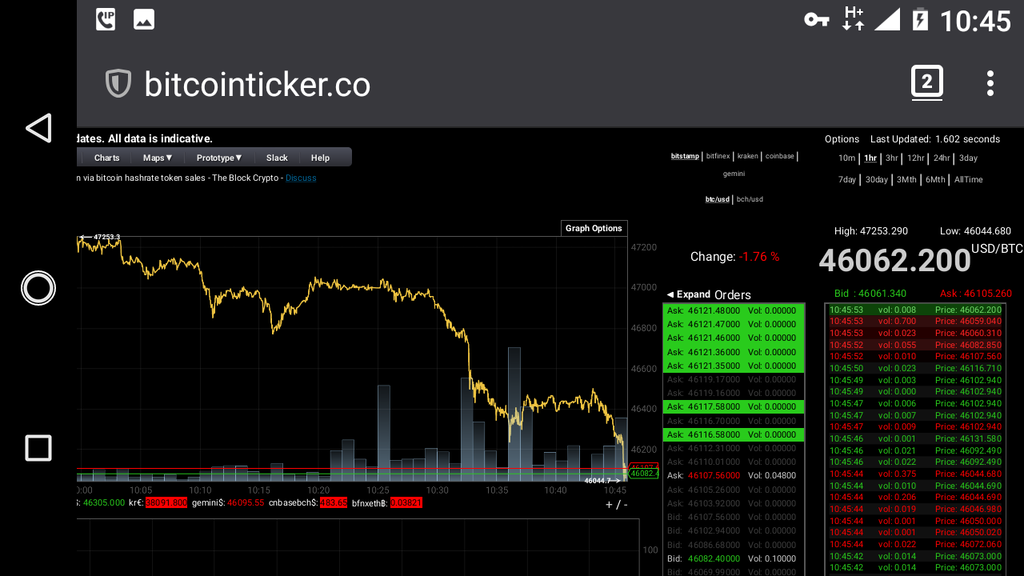
Task: Open the Charts menu item
Action: click(x=106, y=158)
